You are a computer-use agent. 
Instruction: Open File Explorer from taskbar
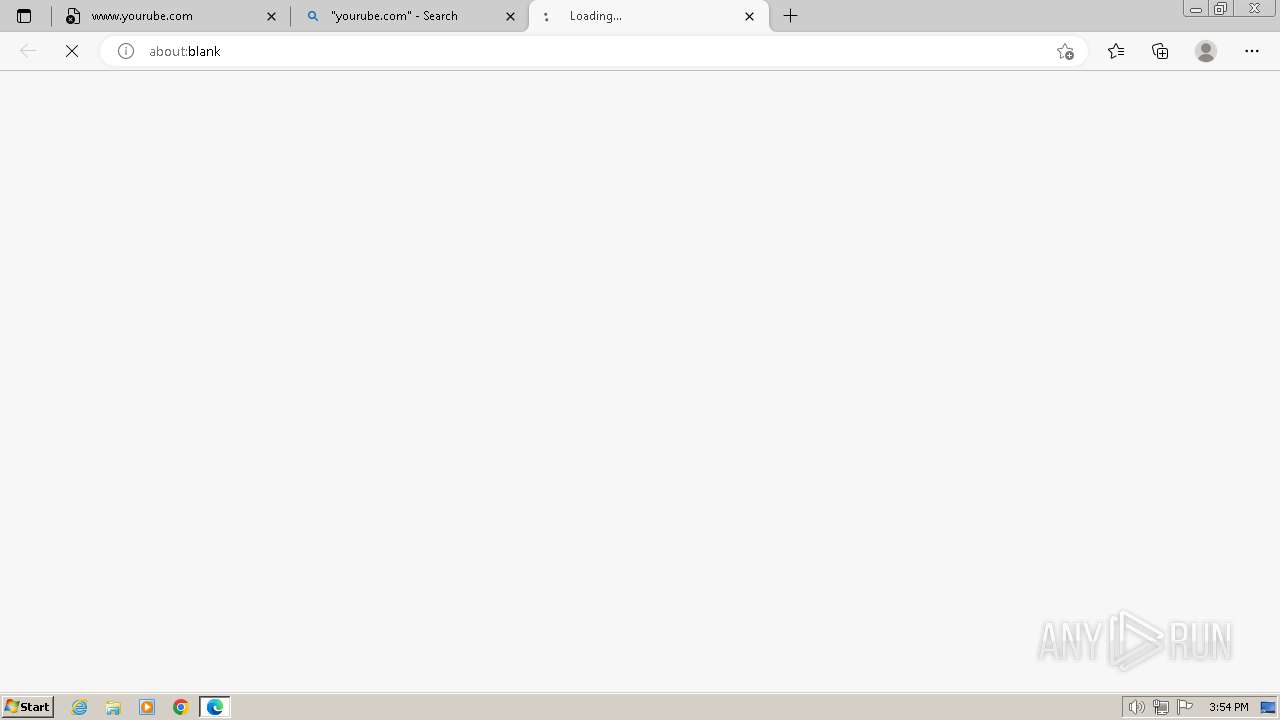(x=113, y=707)
